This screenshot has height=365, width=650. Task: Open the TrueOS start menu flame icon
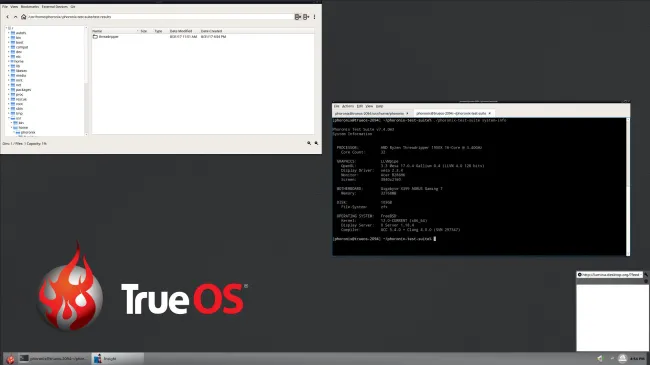click(x=10, y=359)
